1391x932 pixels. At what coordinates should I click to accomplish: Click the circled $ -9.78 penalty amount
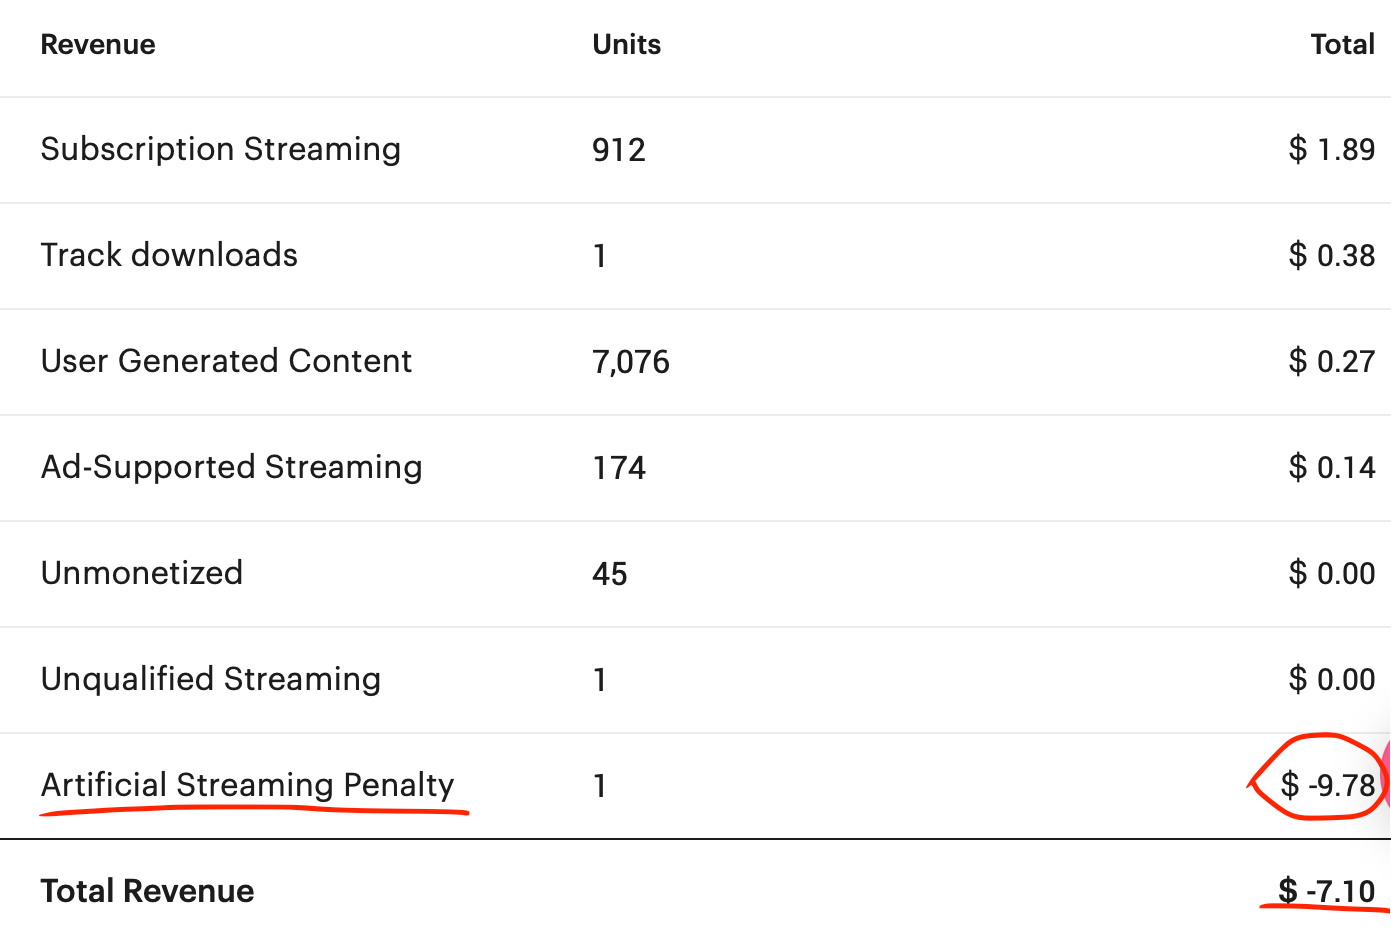(1327, 785)
